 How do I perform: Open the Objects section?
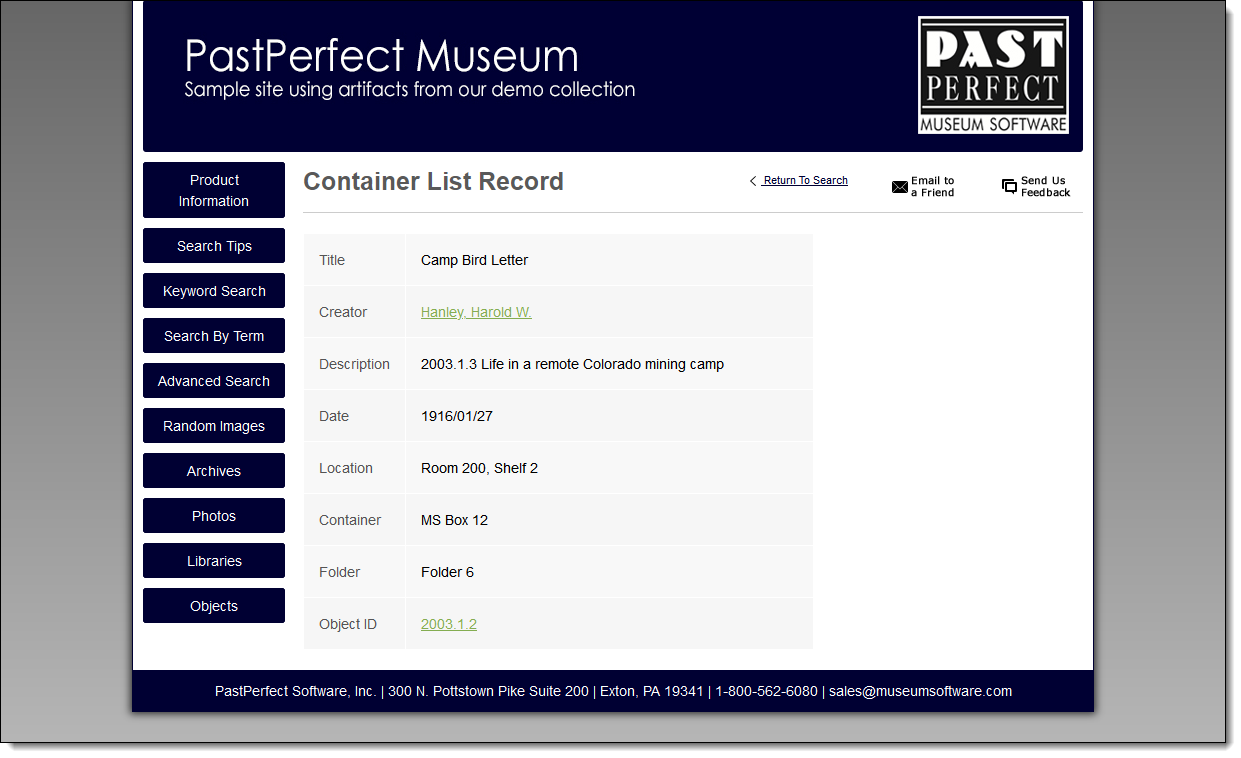coord(213,605)
